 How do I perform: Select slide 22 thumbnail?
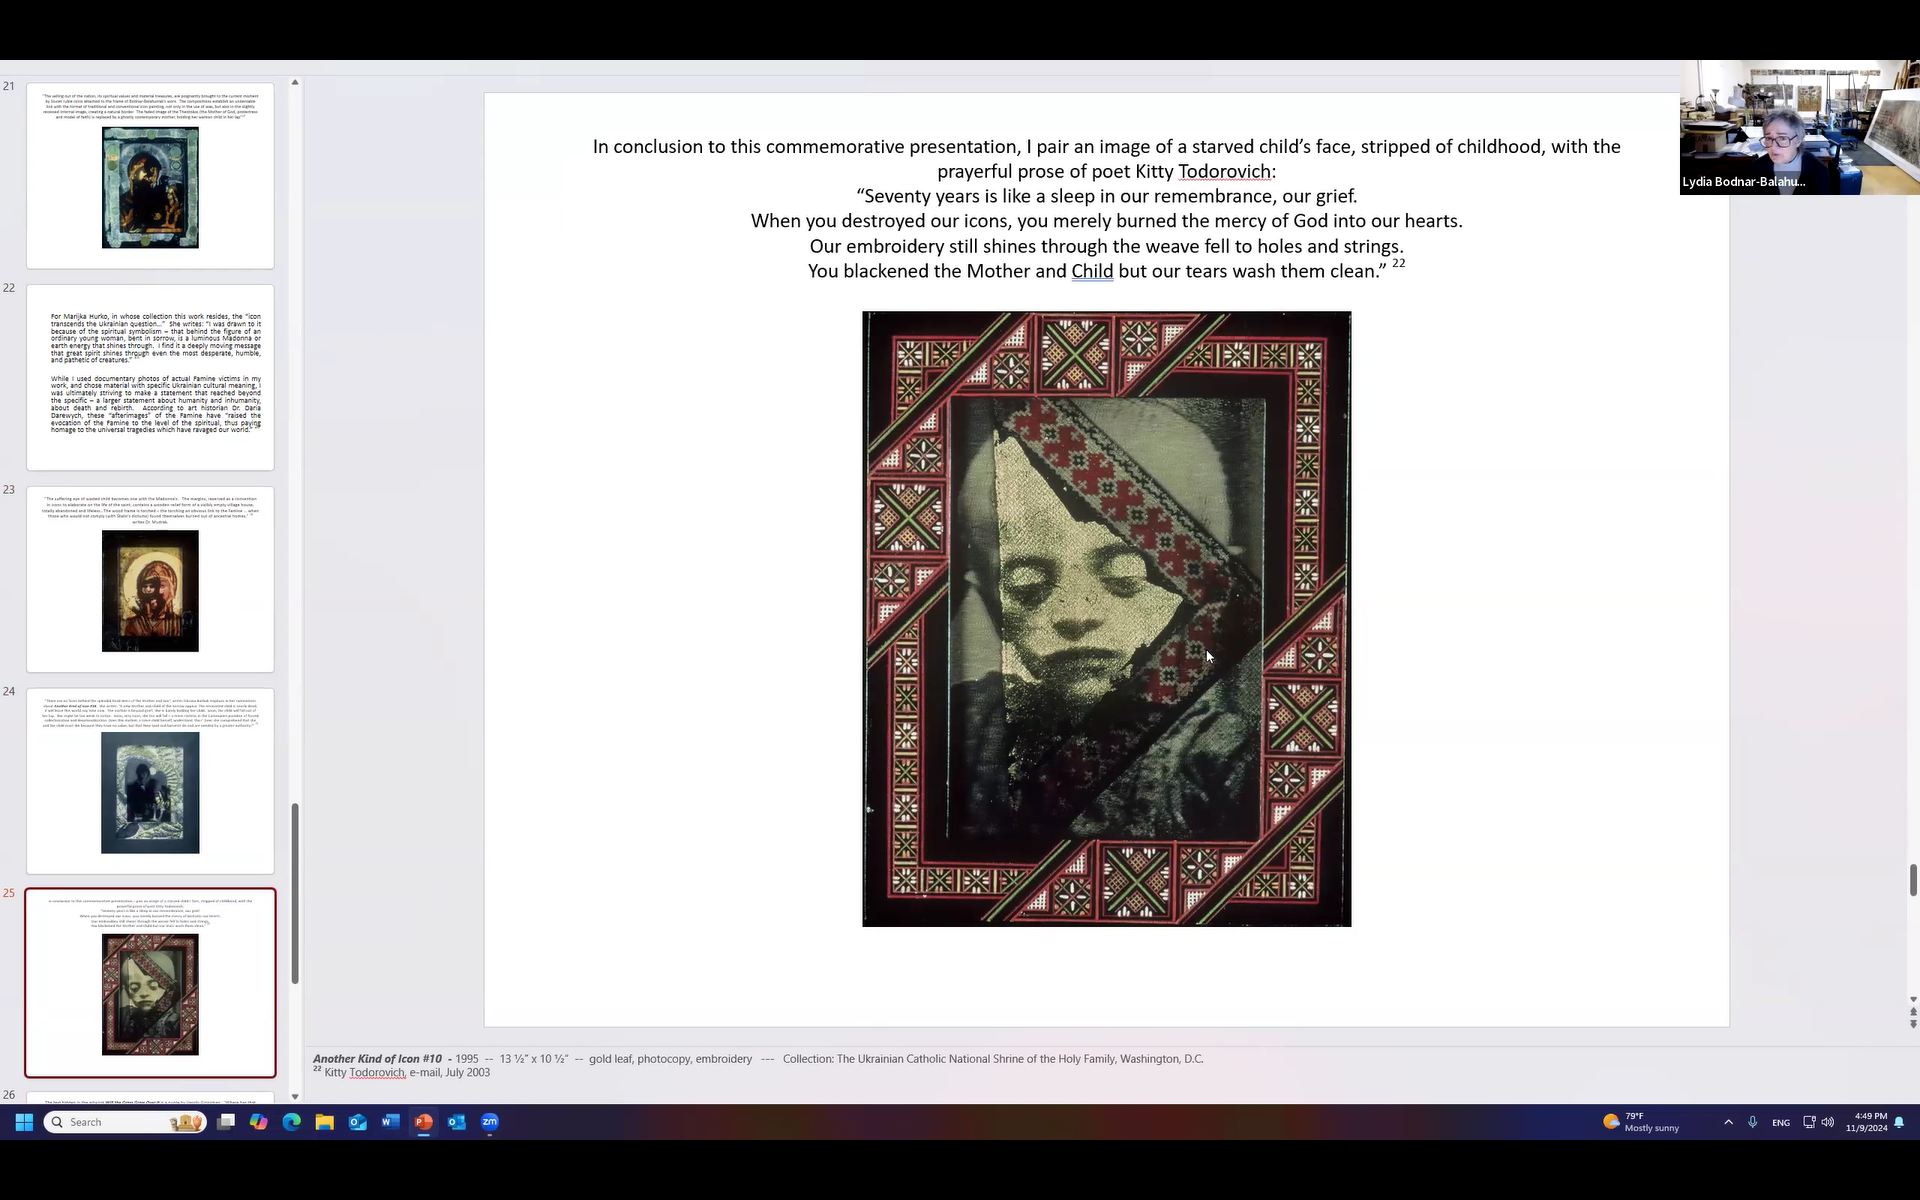[x=150, y=377]
